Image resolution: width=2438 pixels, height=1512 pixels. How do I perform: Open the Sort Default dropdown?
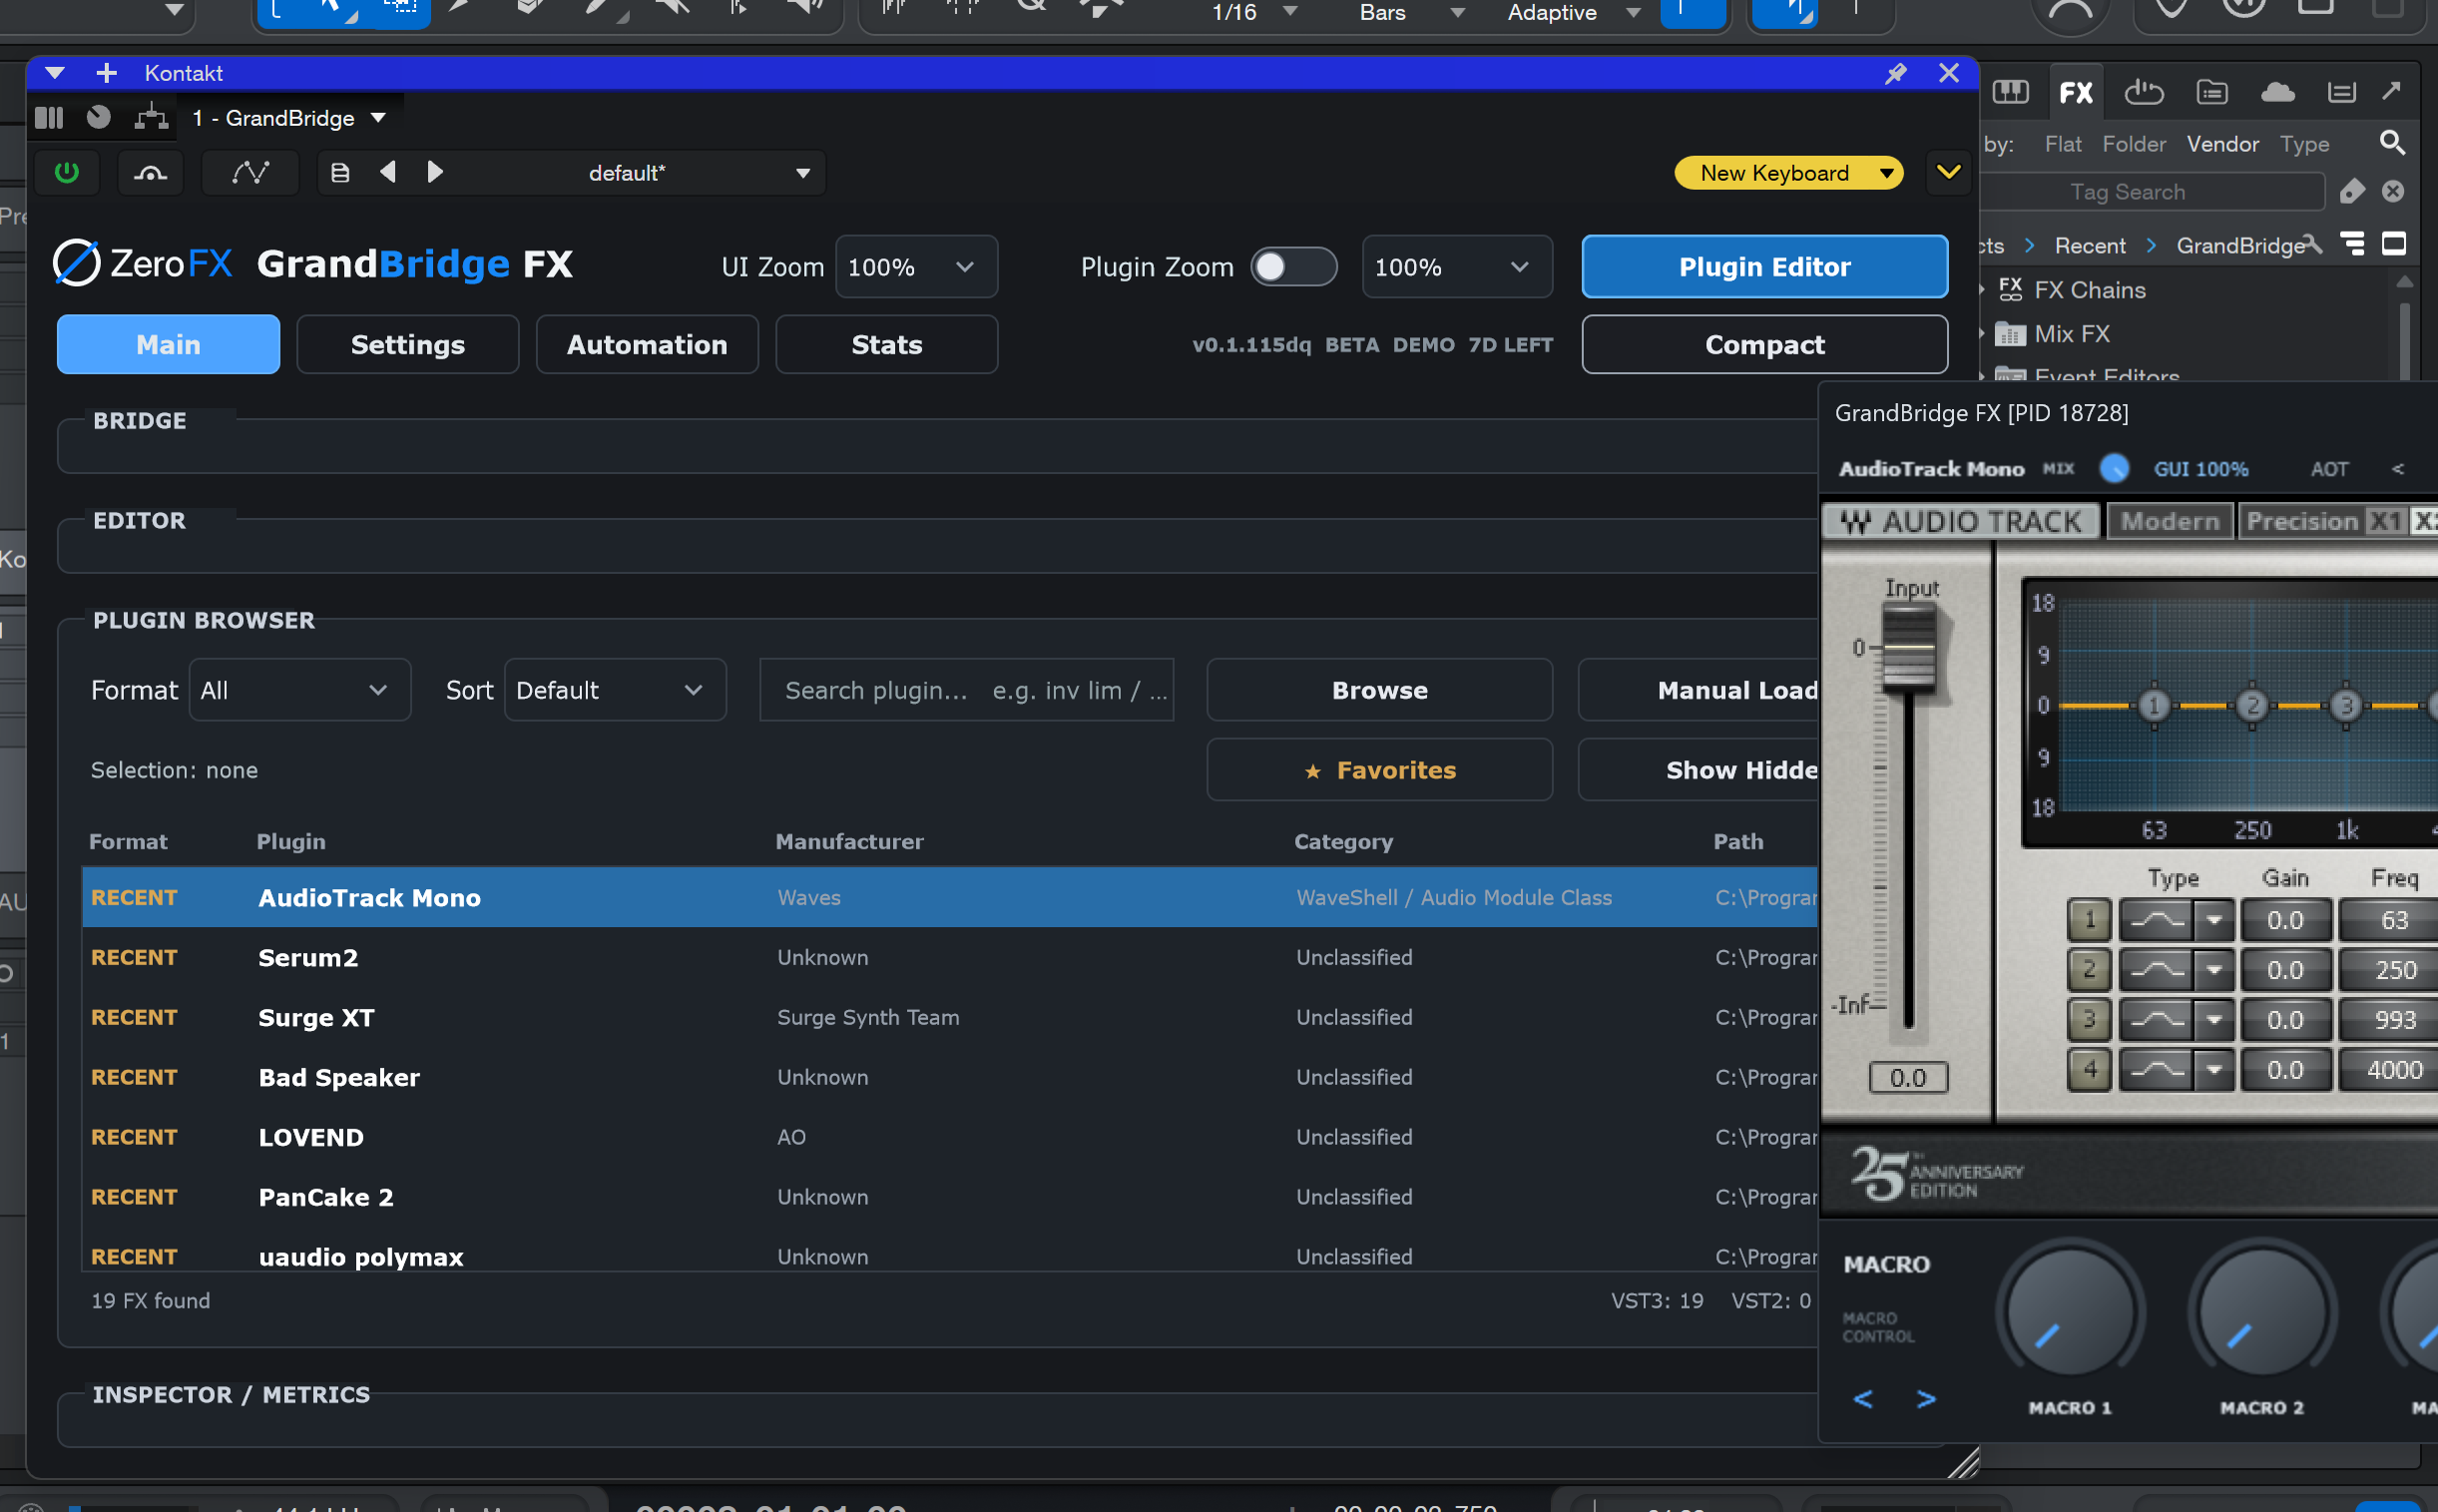(x=614, y=690)
